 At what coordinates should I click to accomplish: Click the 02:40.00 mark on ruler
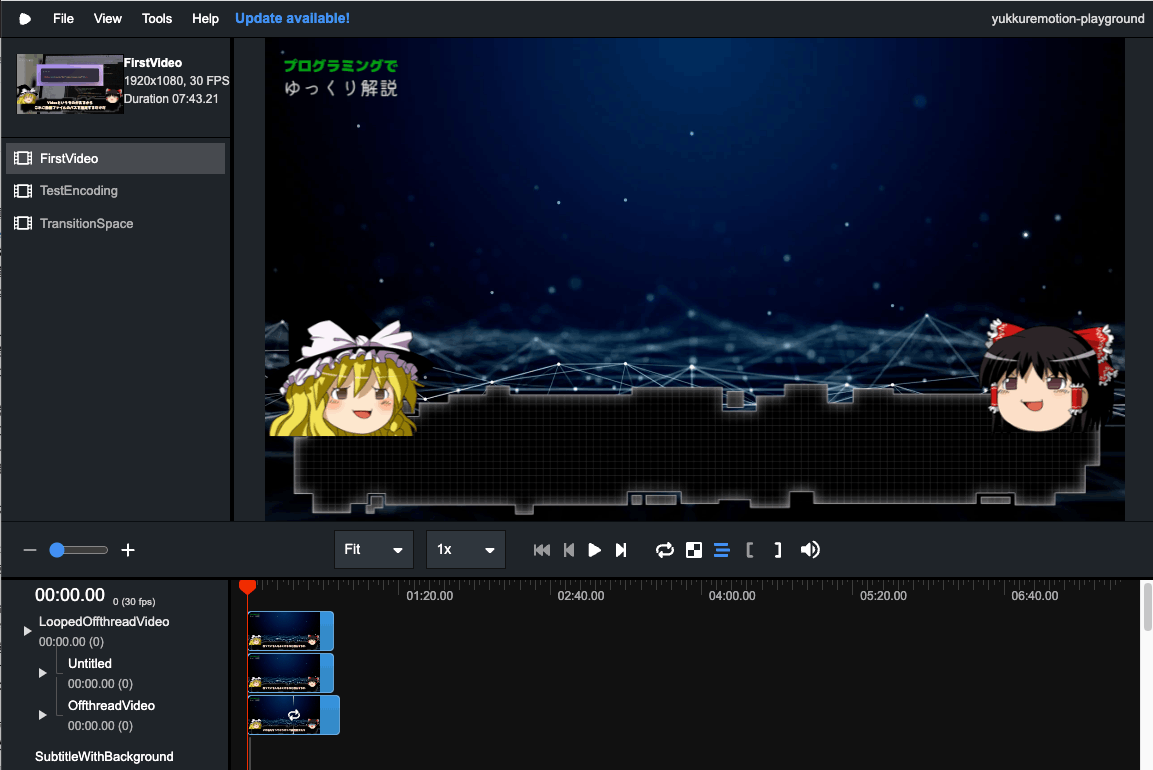point(581,596)
